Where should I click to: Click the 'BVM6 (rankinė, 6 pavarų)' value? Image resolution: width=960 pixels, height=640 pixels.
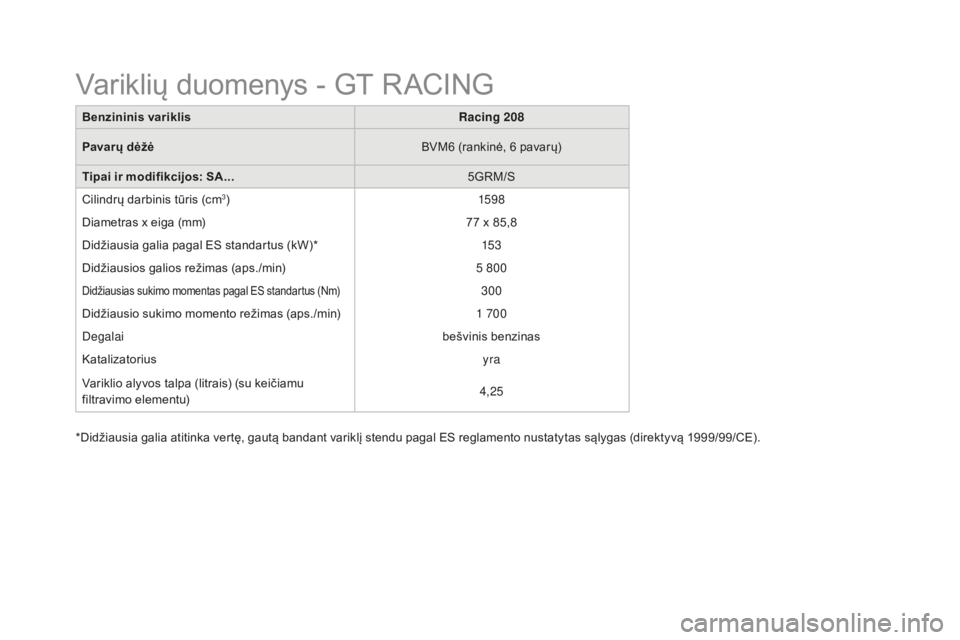(491, 147)
